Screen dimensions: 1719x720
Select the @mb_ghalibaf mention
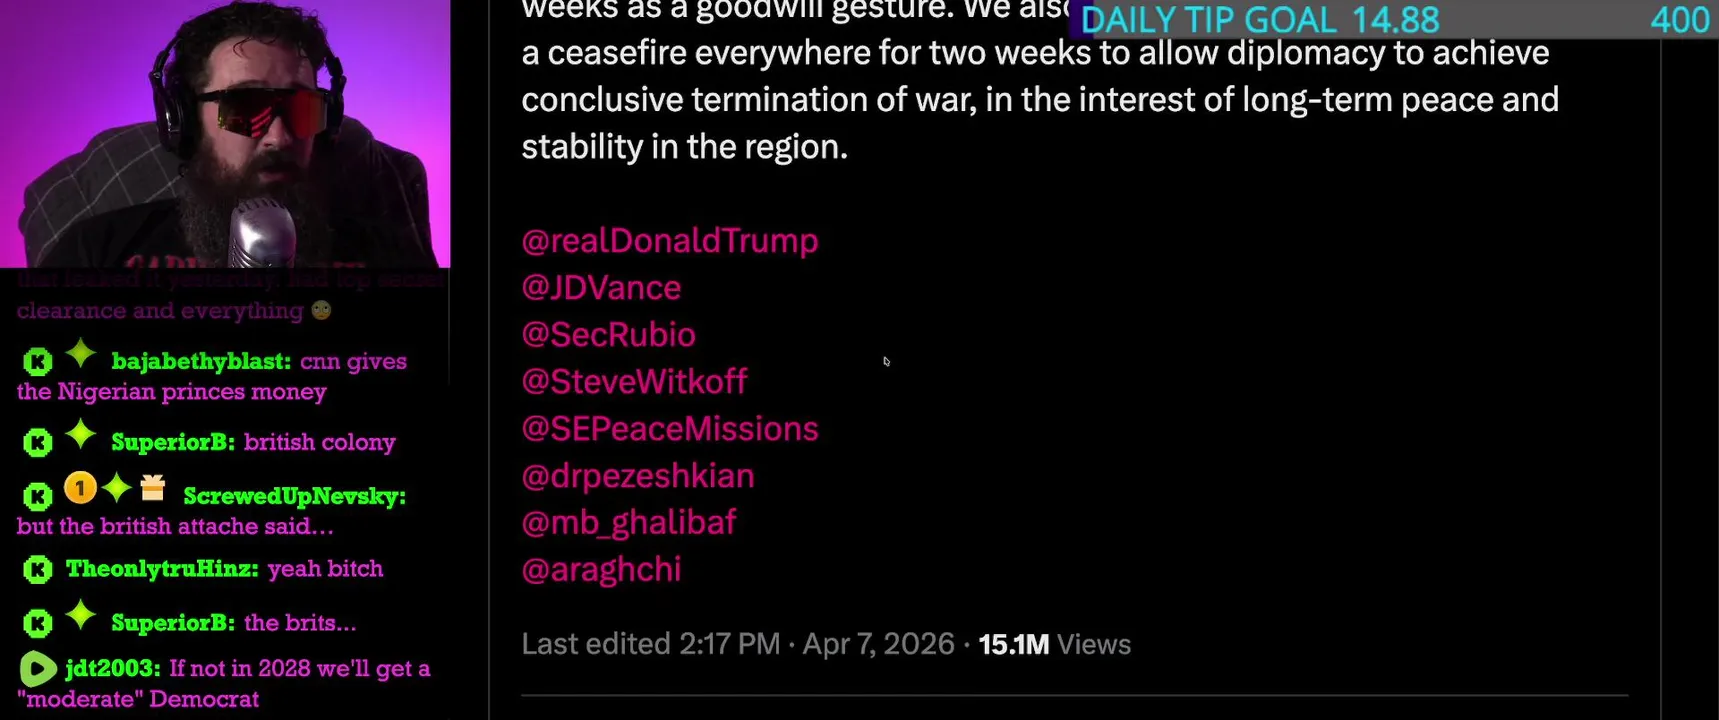(628, 522)
